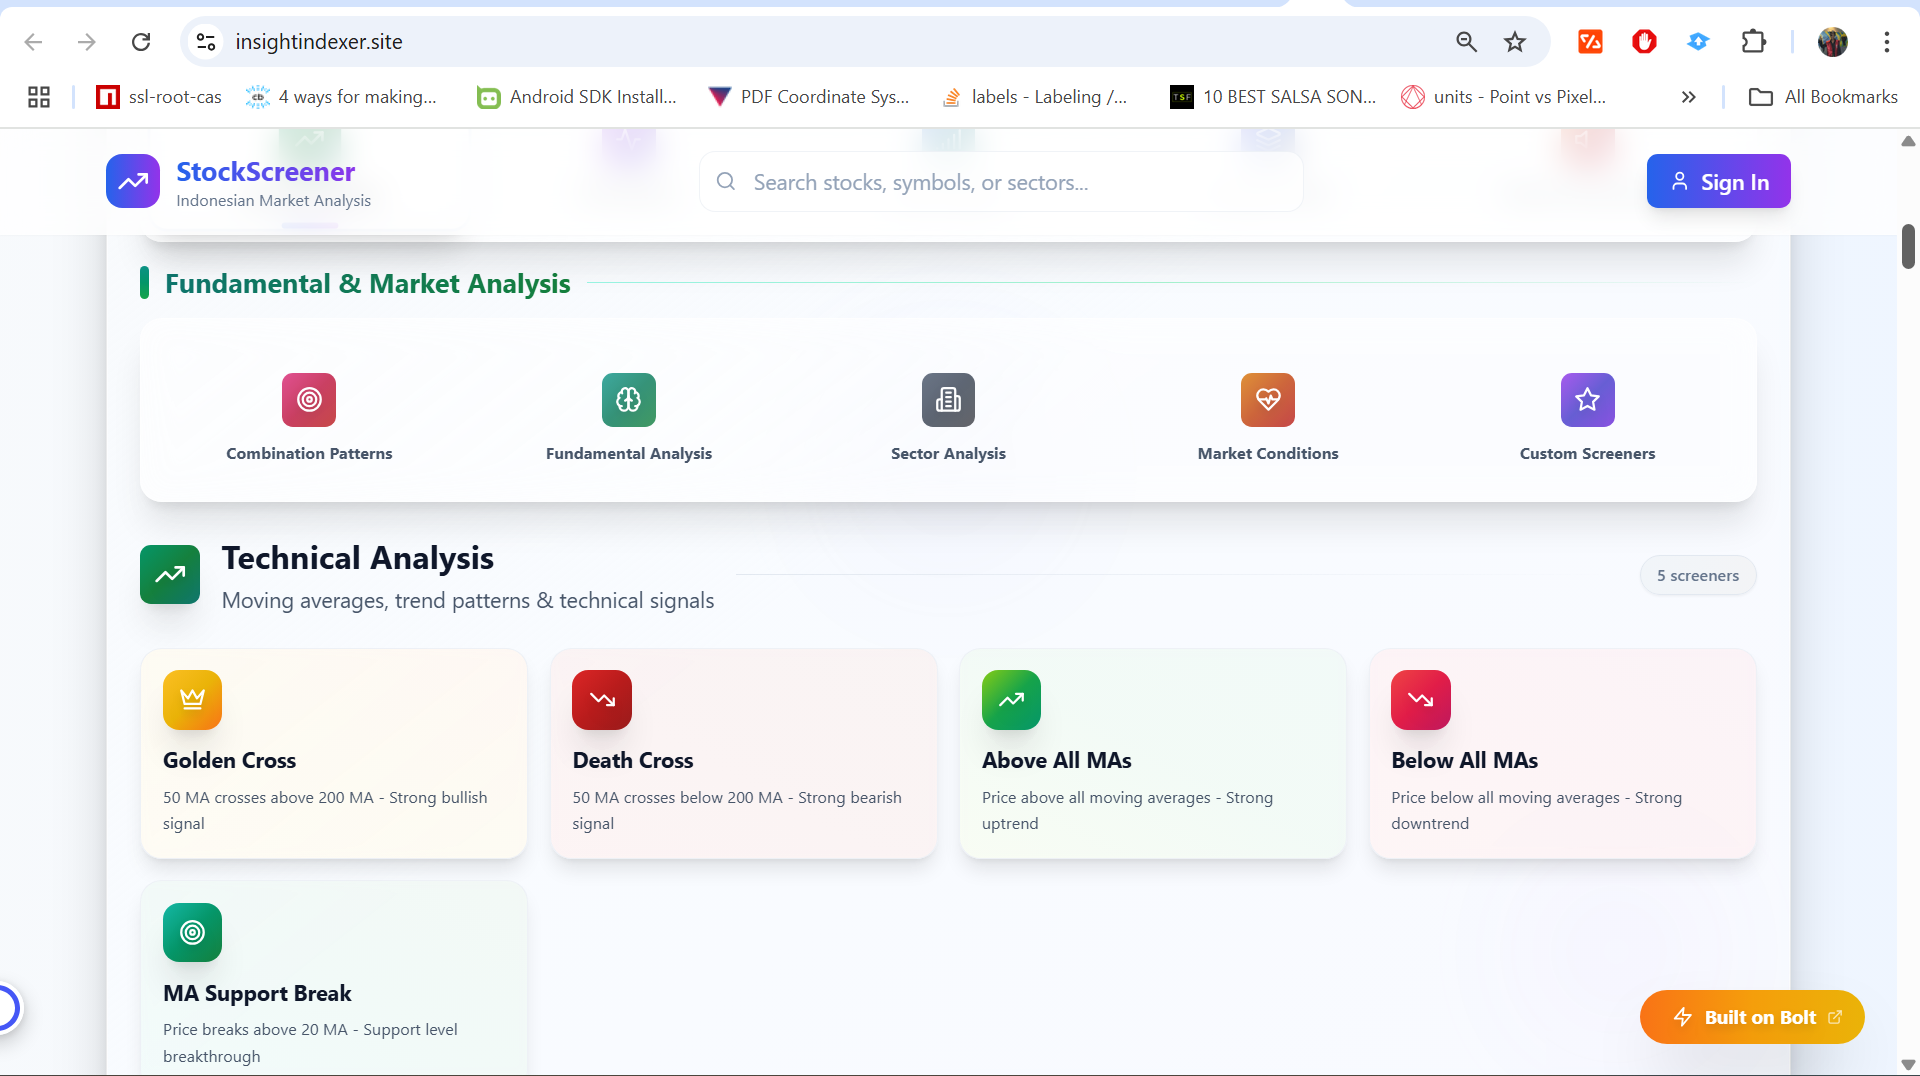The height and width of the screenshot is (1076, 1920).
Task: Open the Android SDK Install bookmark
Action: point(577,97)
